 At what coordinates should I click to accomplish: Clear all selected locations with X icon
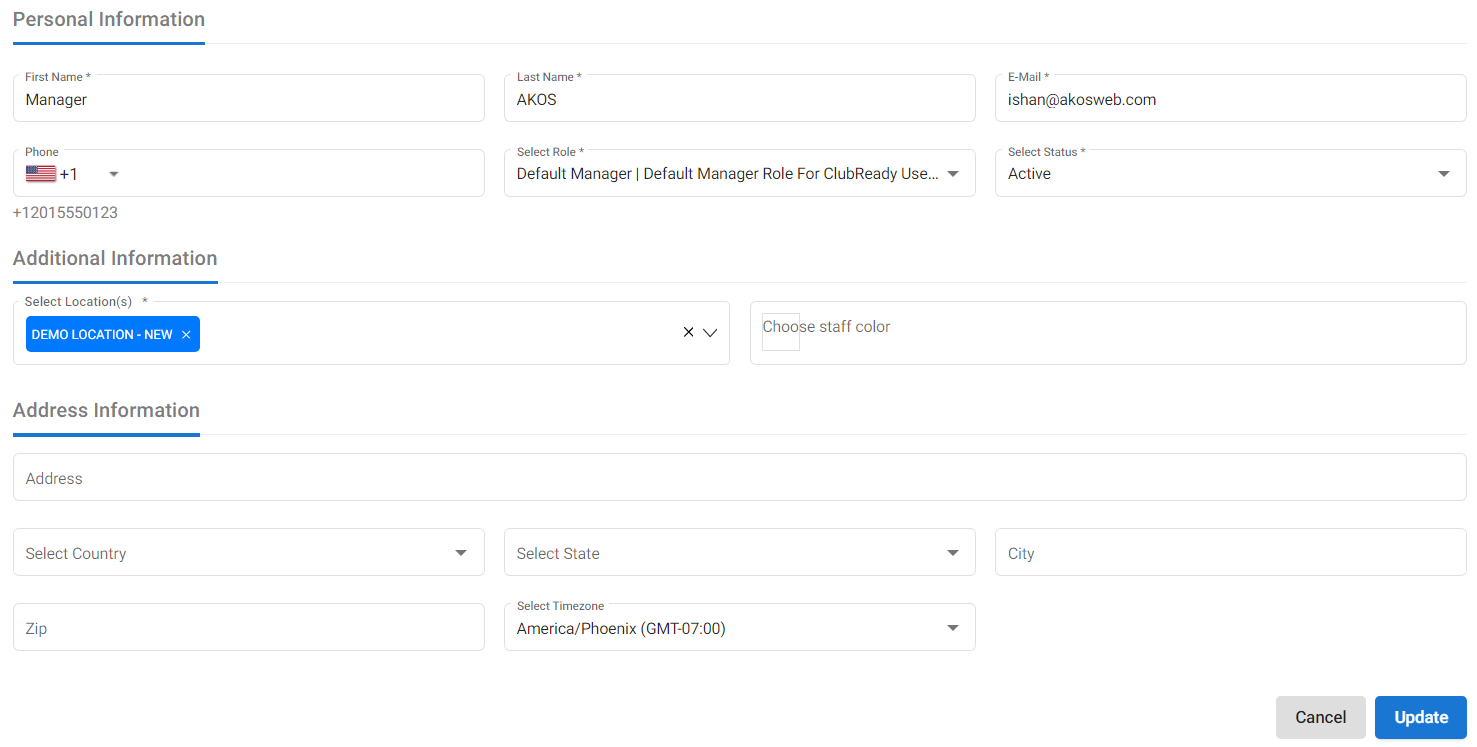coord(688,333)
